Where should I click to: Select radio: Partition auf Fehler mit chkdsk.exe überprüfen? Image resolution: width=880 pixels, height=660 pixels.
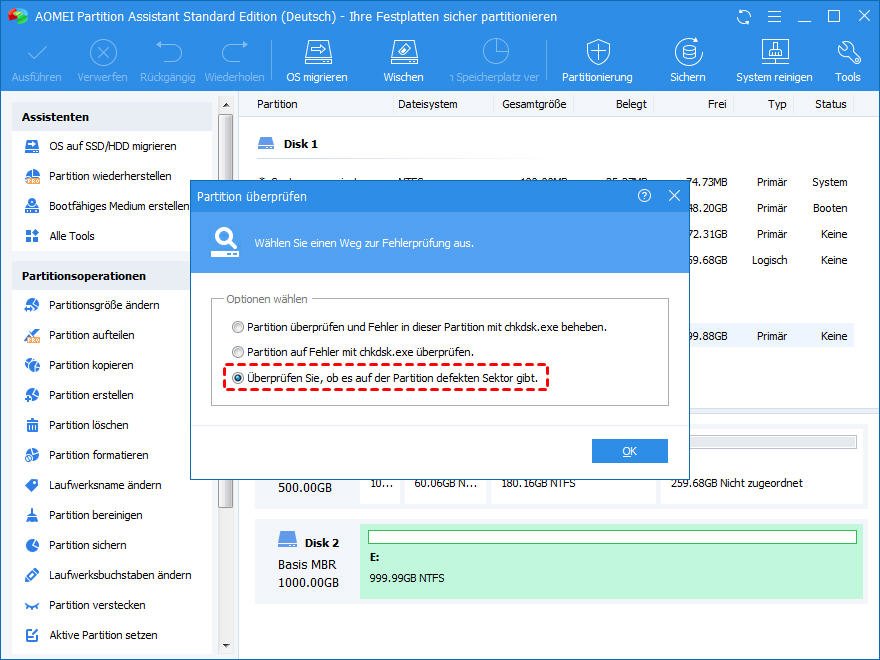238,352
